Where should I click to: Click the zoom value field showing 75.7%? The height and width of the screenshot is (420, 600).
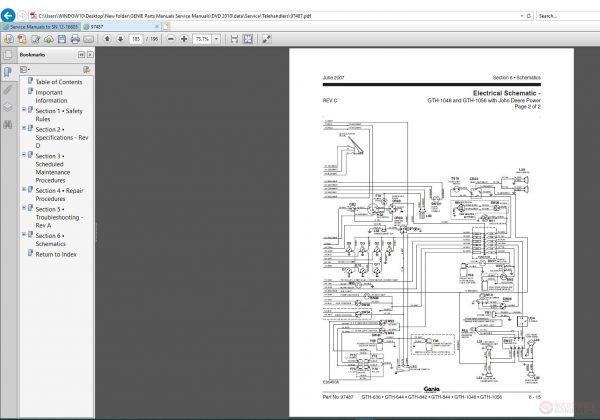tap(202, 39)
